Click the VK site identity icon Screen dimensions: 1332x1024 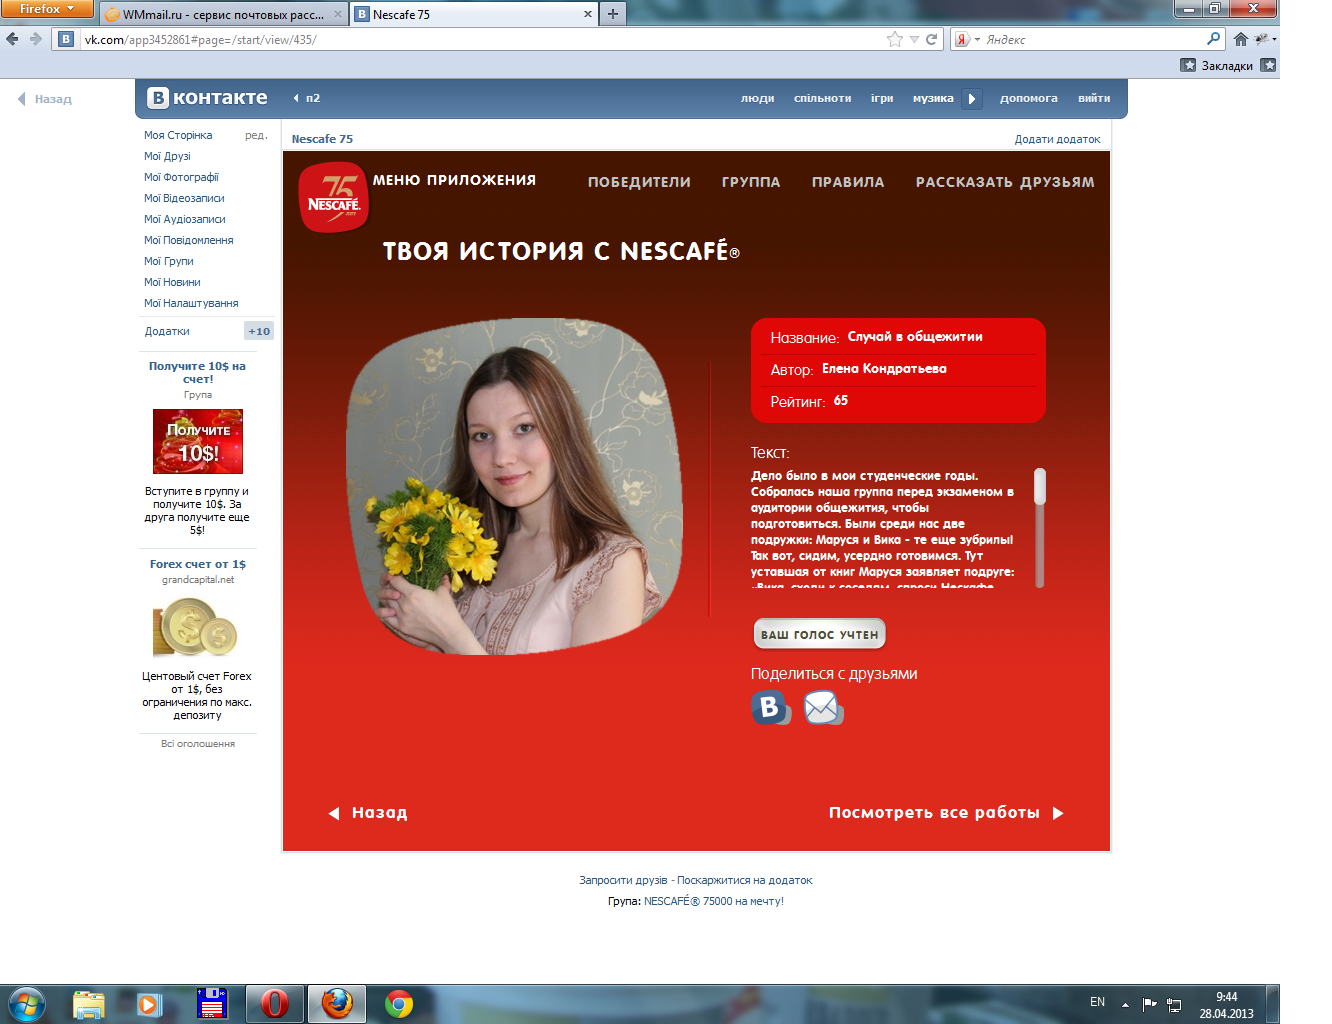click(66, 39)
